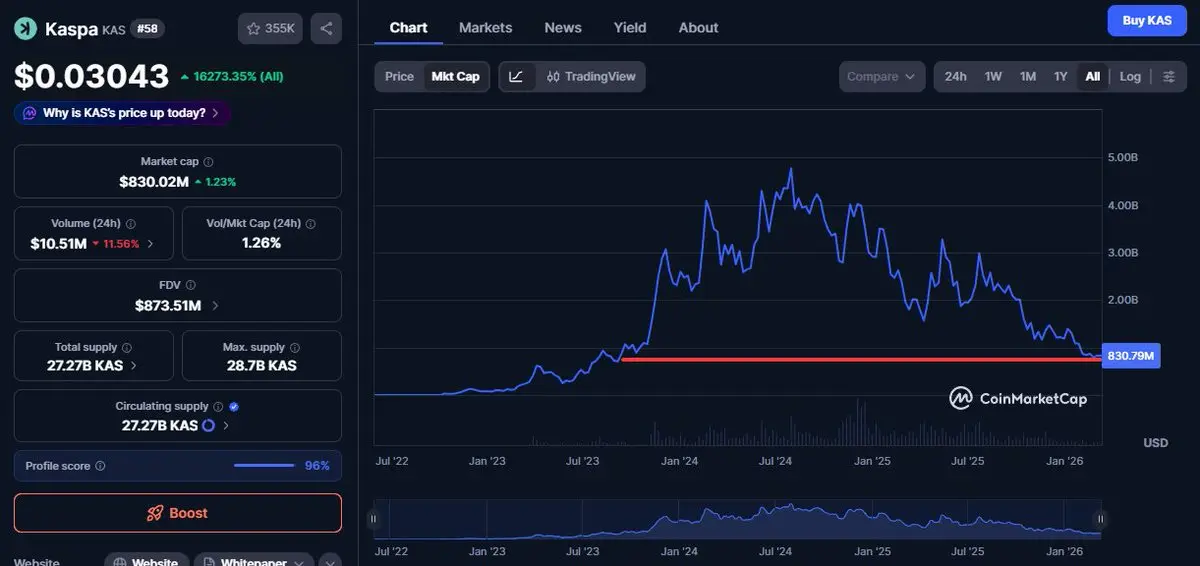Open the Markets tab

tap(485, 27)
